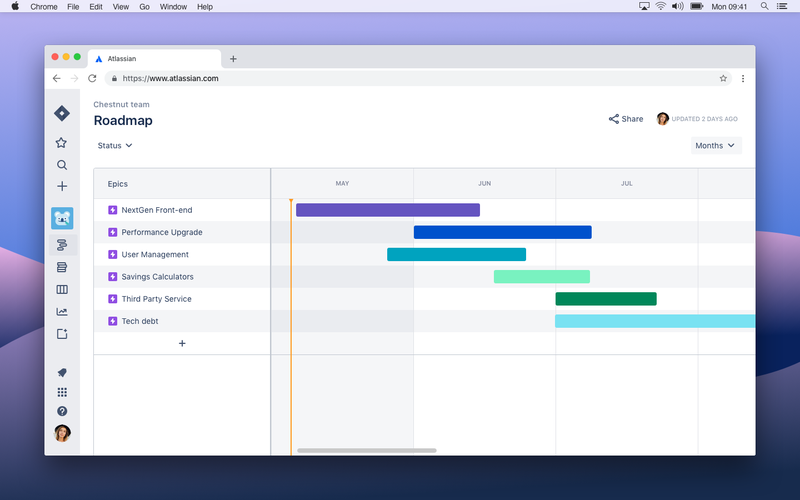Select the purple NextGen Front-end timeline bar
This screenshot has width=800, height=500.
[x=388, y=210]
